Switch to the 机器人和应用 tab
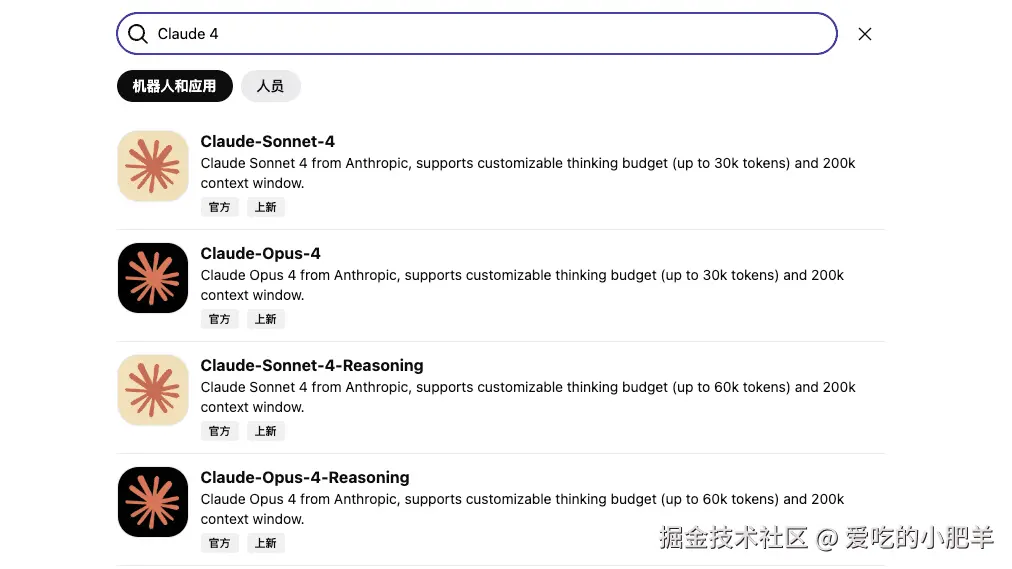The height and width of the screenshot is (569, 1012). [174, 86]
